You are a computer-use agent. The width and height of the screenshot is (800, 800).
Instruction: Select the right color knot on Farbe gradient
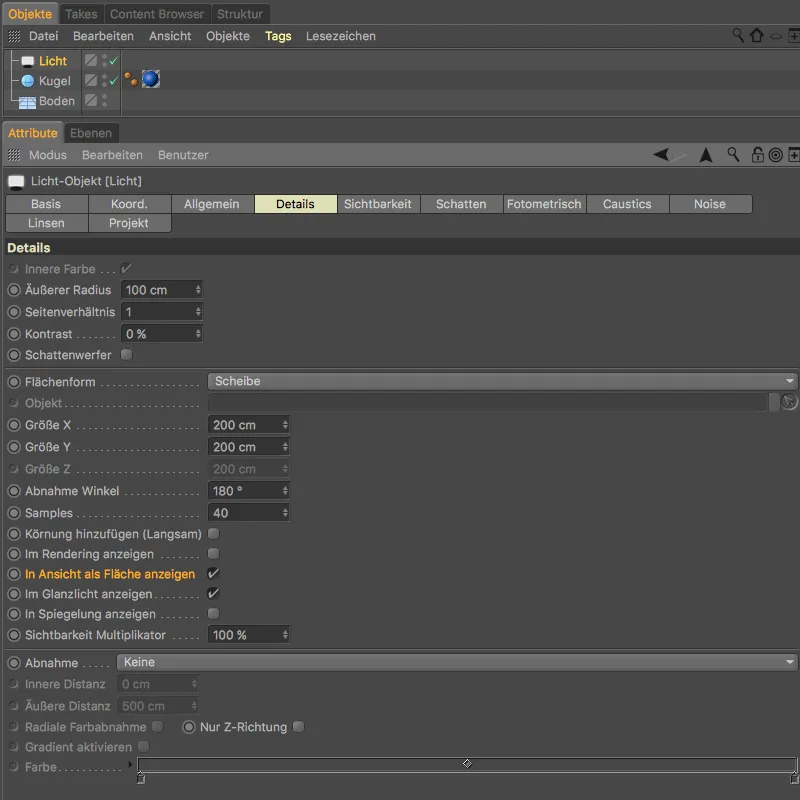pos(794,778)
